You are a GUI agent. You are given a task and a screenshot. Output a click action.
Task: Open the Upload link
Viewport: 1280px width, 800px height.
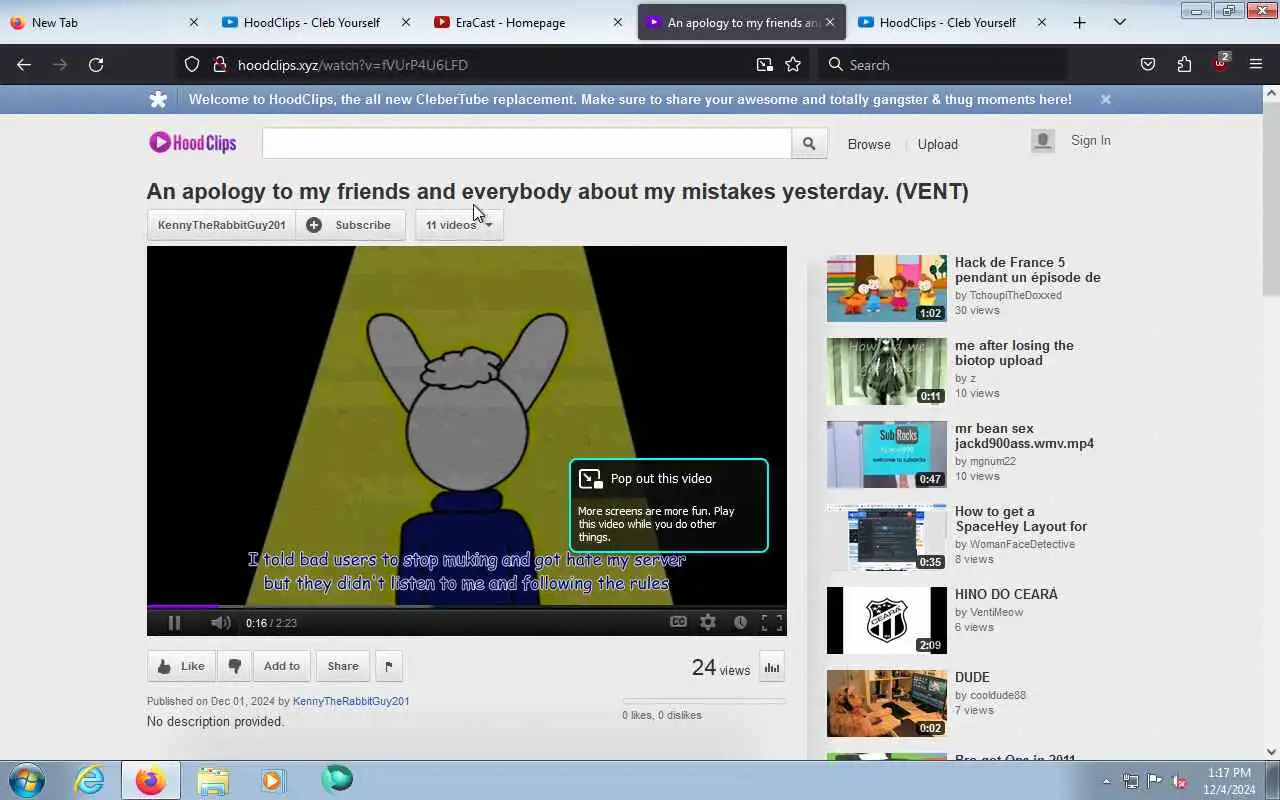click(x=938, y=144)
